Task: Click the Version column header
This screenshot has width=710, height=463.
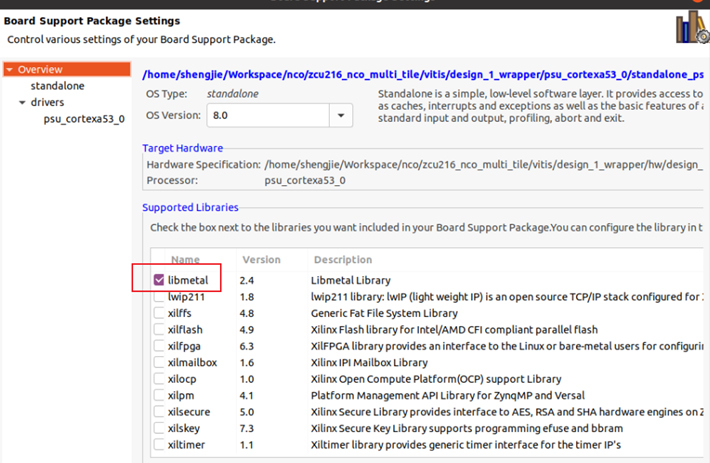Action: click(x=261, y=260)
